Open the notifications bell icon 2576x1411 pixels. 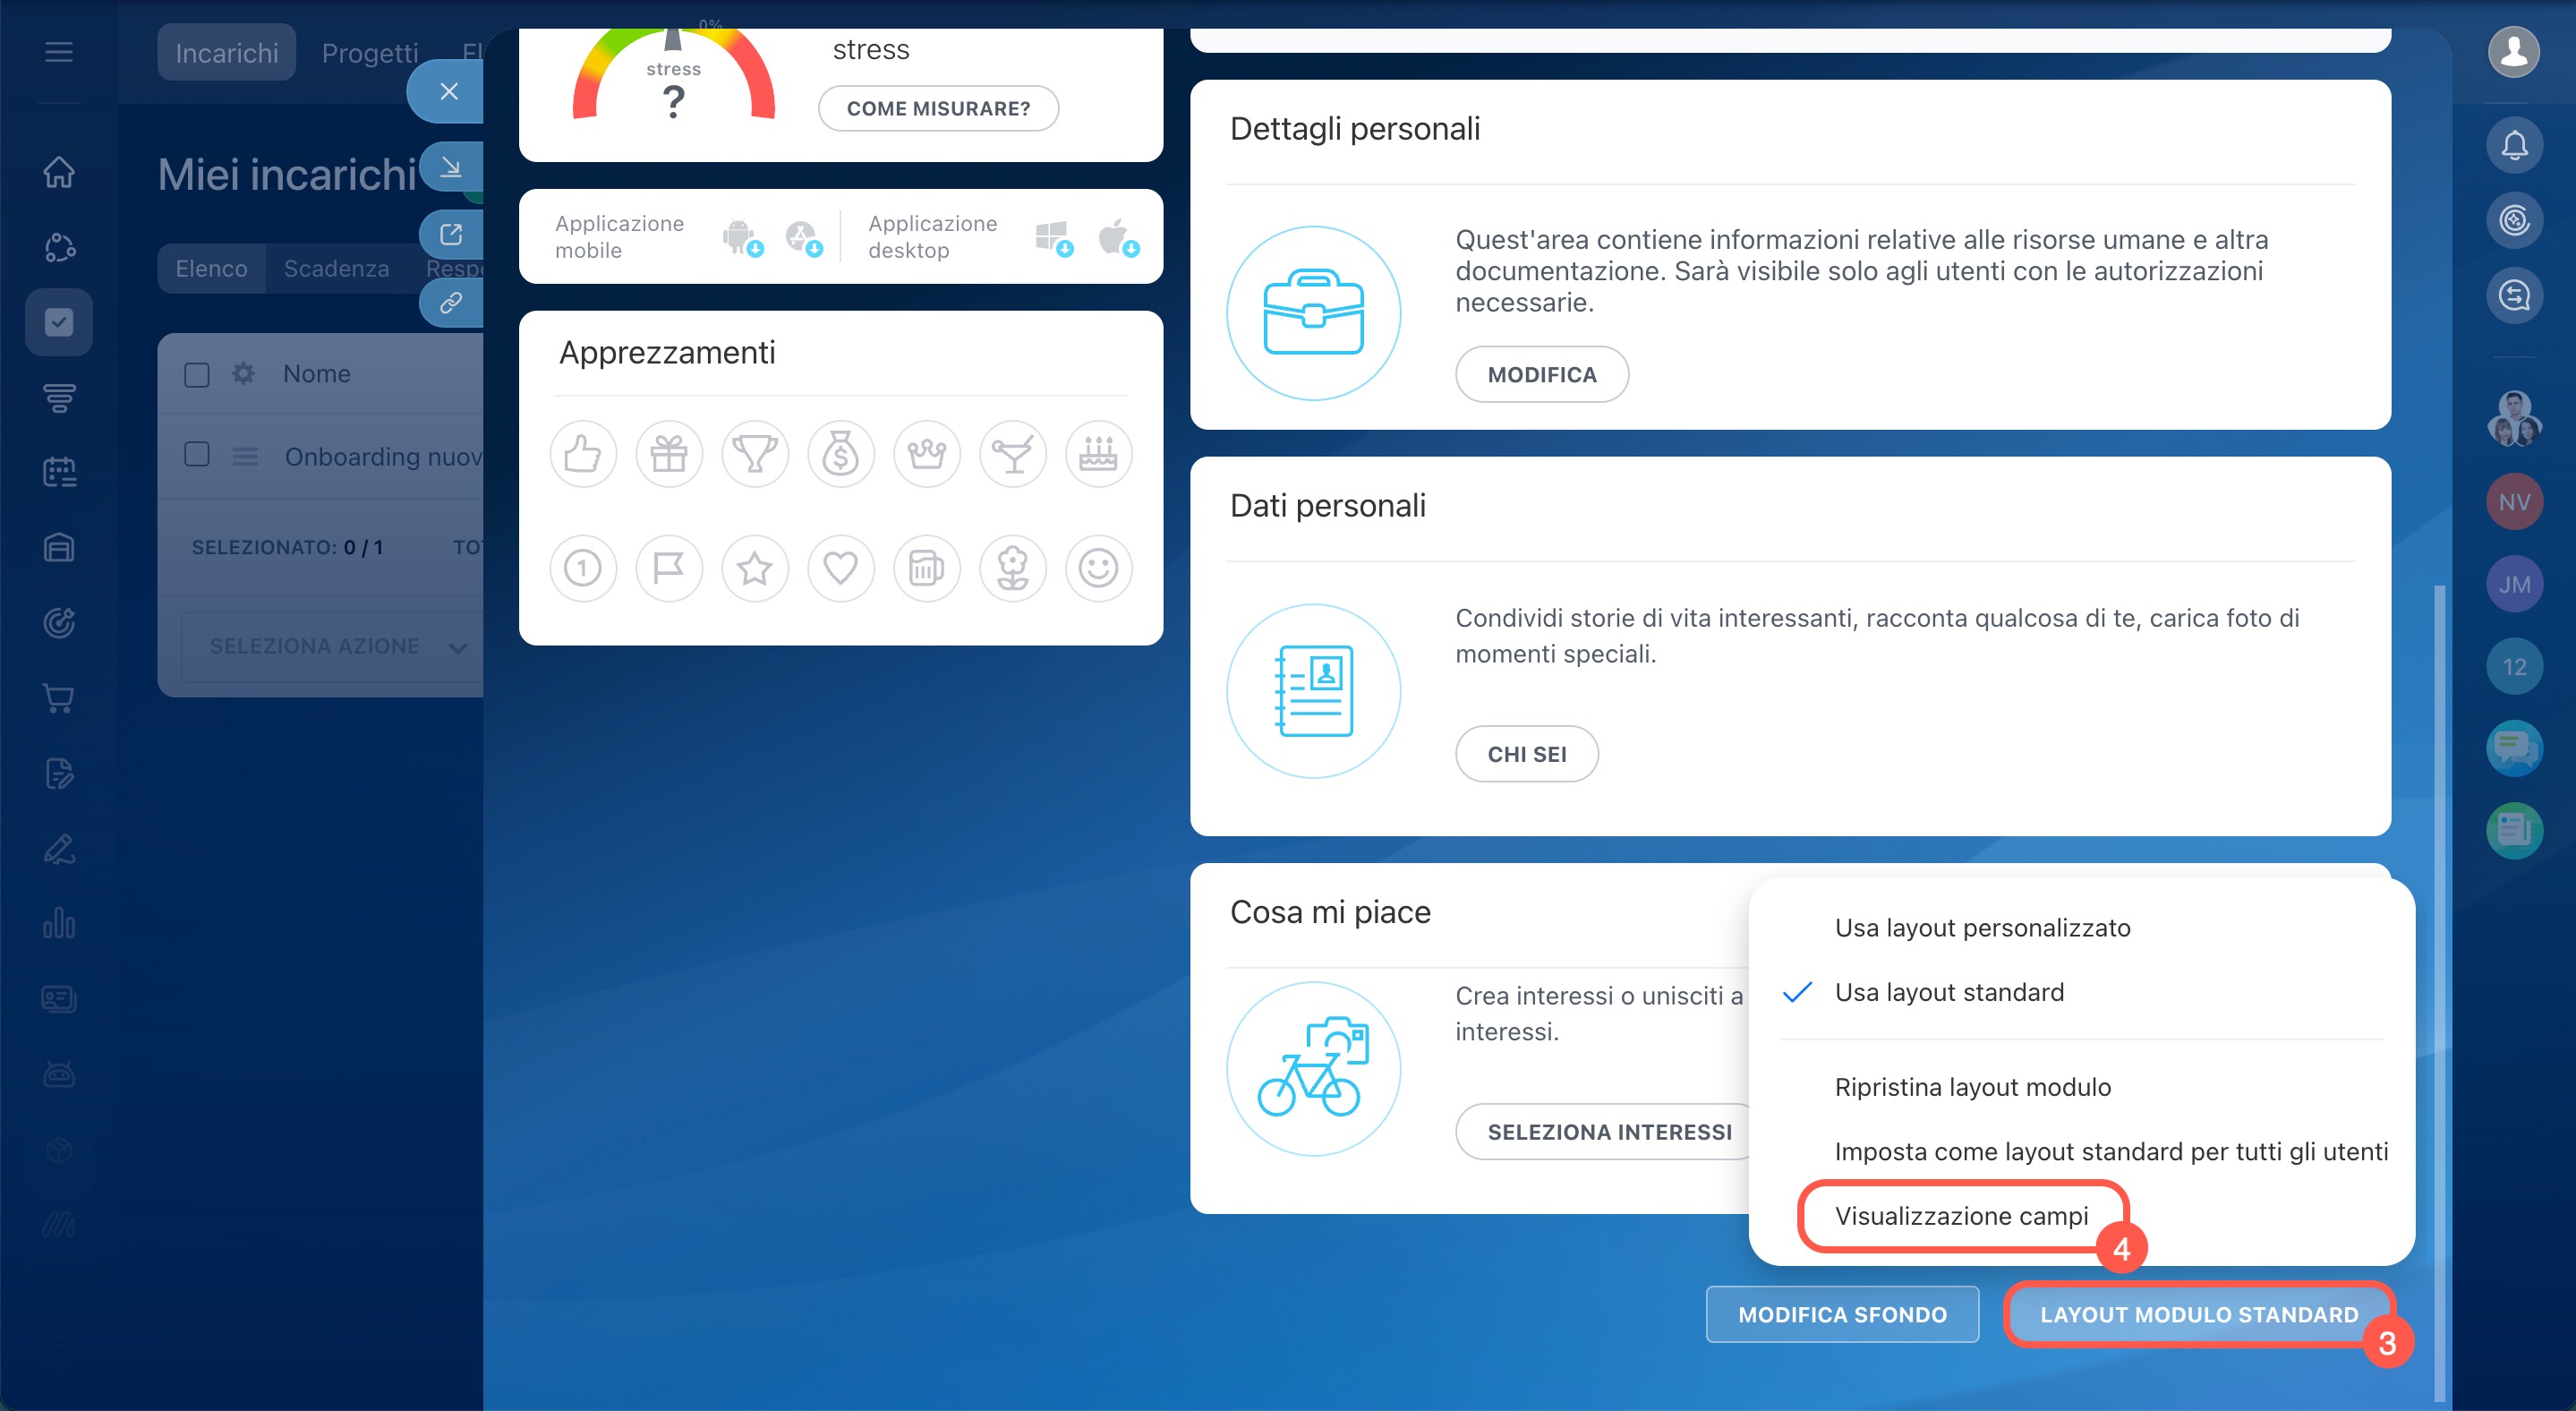2514,145
